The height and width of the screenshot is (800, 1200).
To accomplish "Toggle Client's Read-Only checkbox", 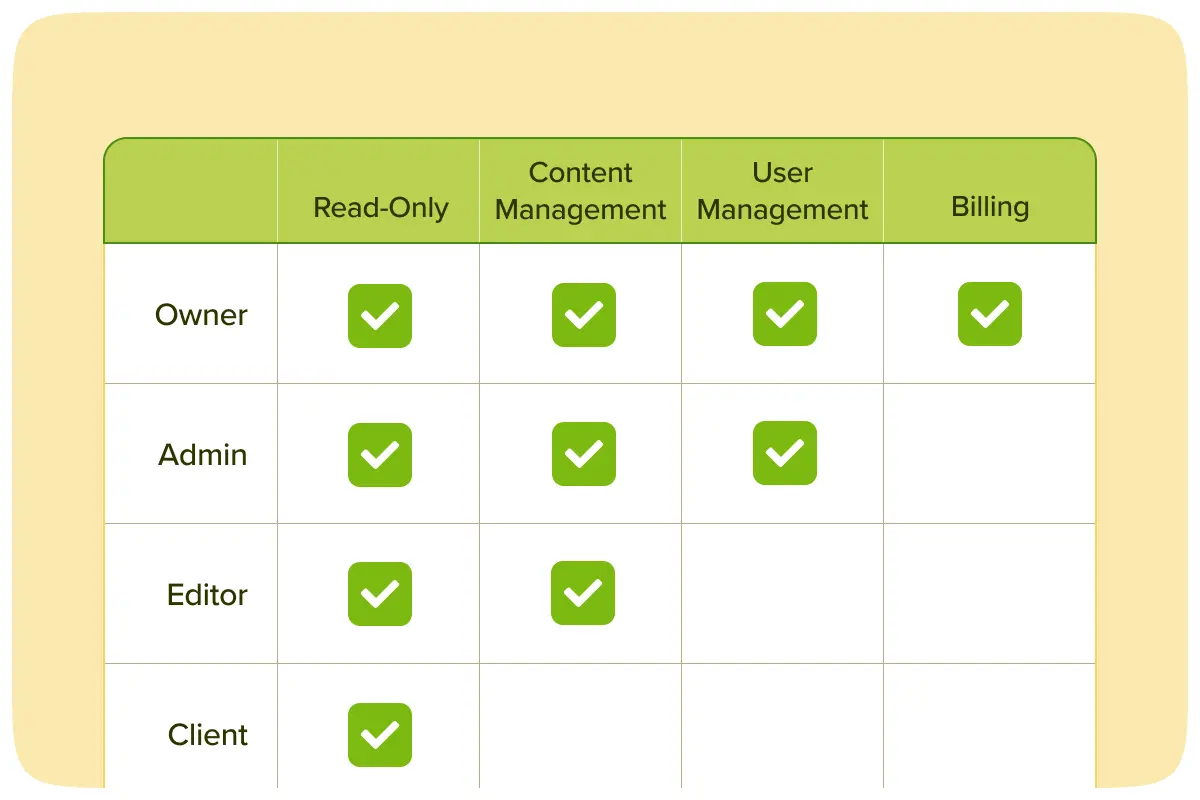I will coord(380,735).
